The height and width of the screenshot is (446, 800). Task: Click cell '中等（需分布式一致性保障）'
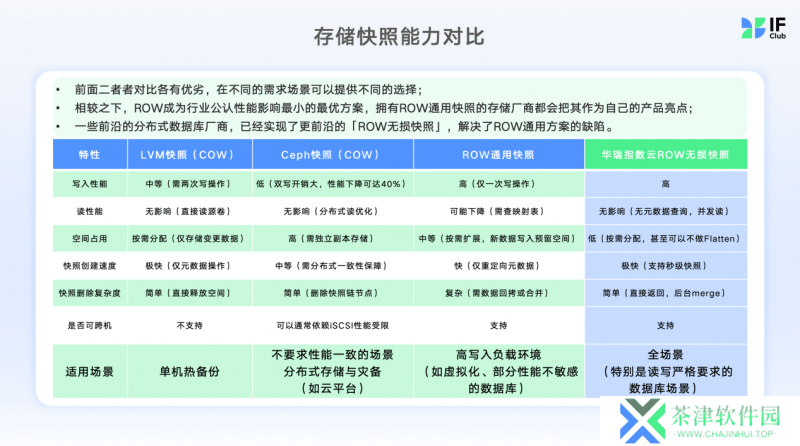coord(333,266)
